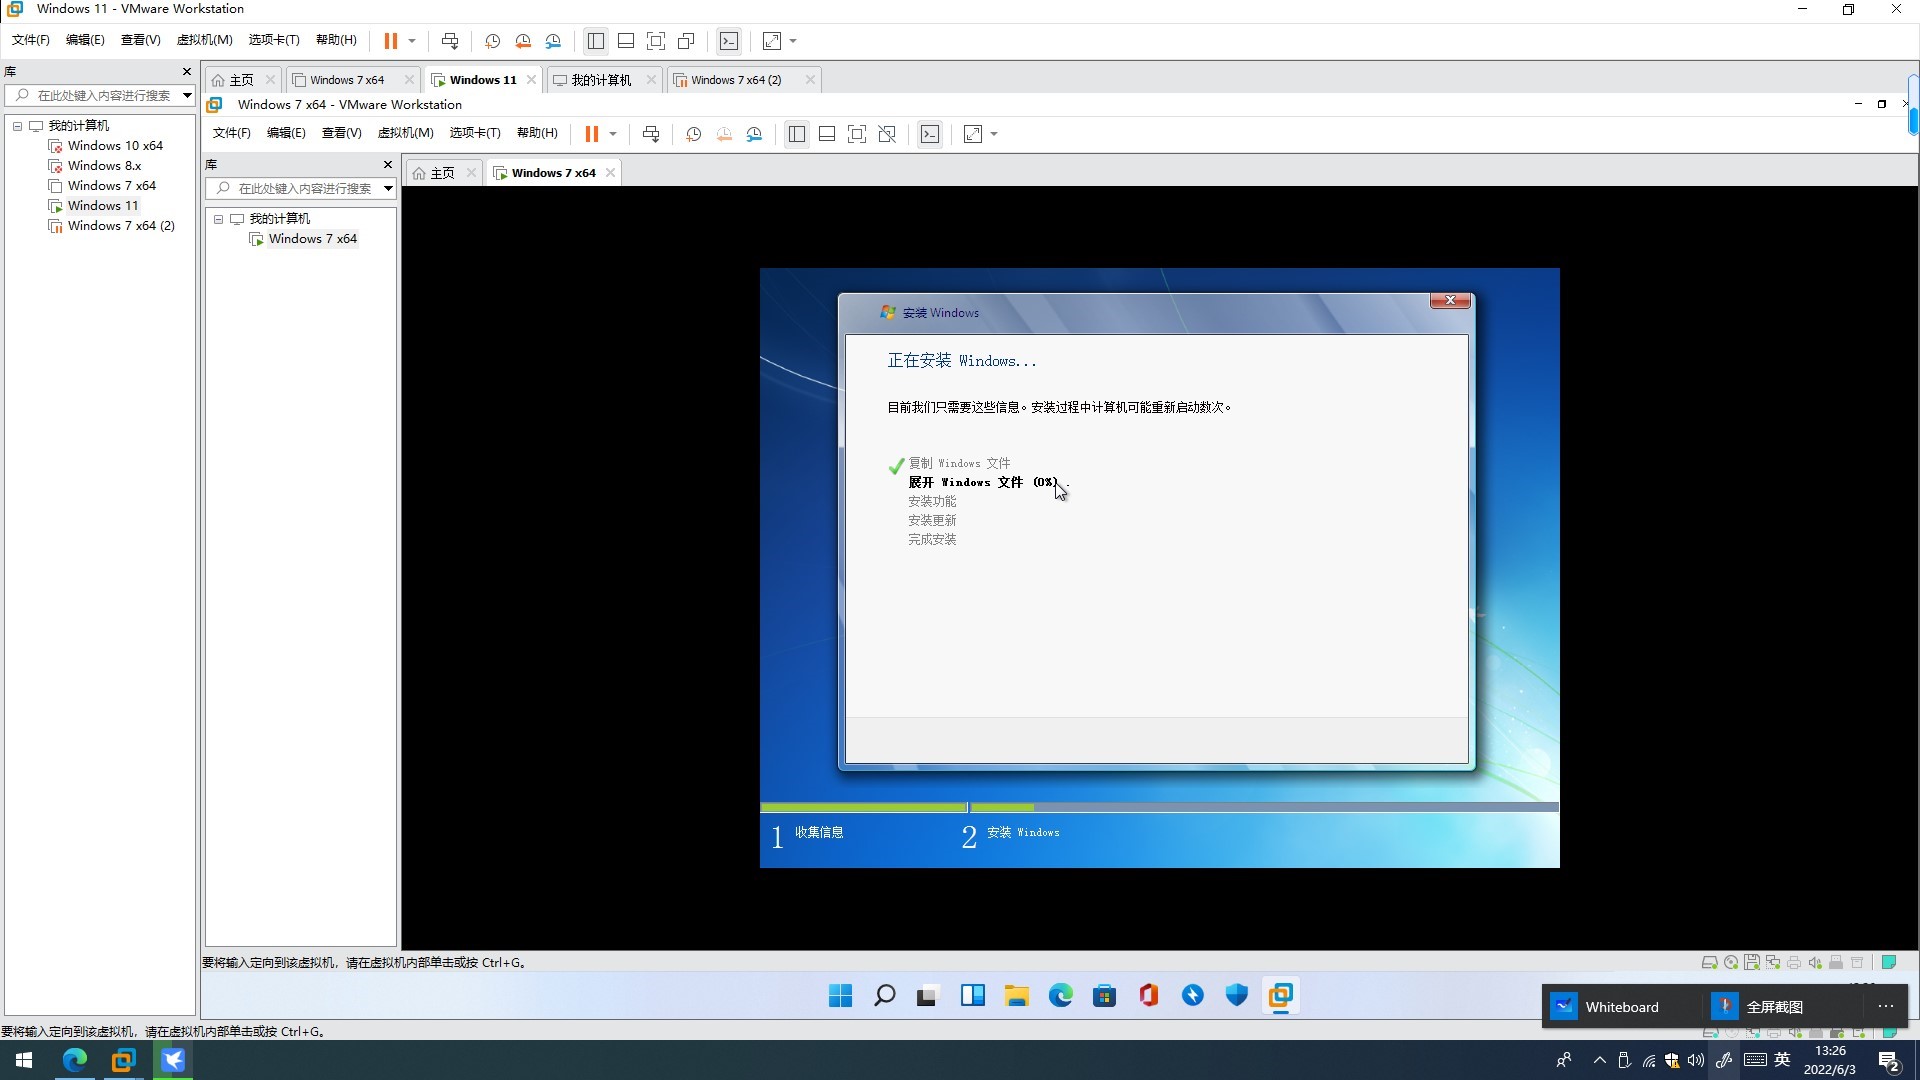1920x1080 pixels.
Task: Open 虚拟机(M) menu in the outer Windows 11 window
Action: click(204, 40)
